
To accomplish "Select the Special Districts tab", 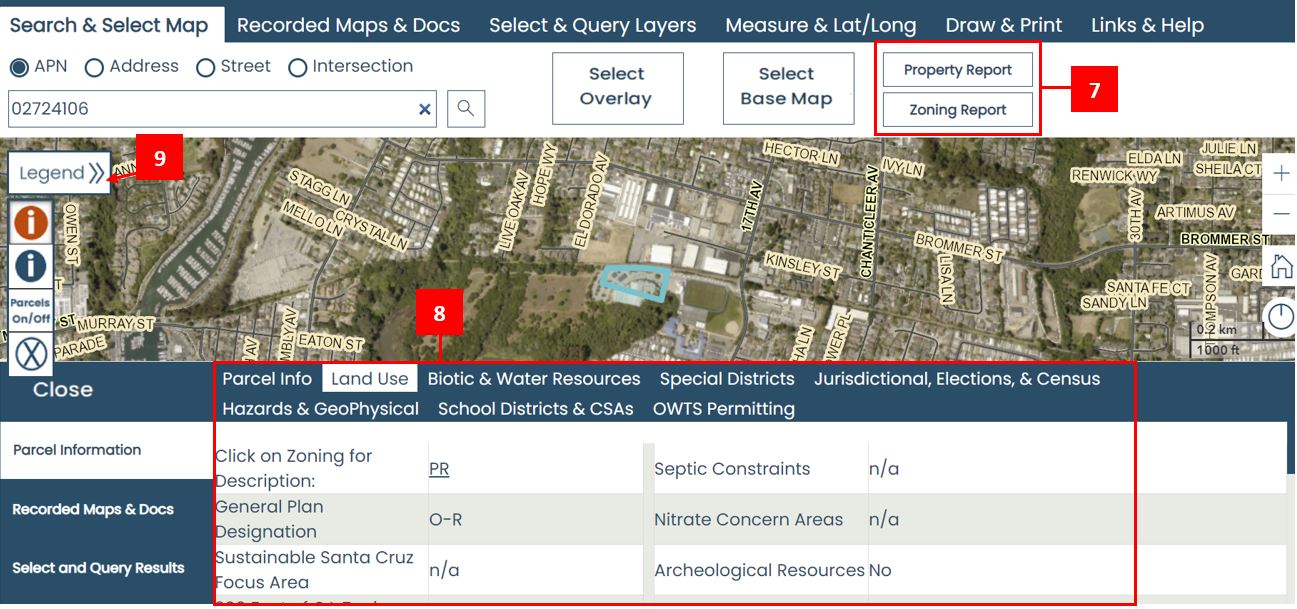I will pyautogui.click(x=727, y=379).
